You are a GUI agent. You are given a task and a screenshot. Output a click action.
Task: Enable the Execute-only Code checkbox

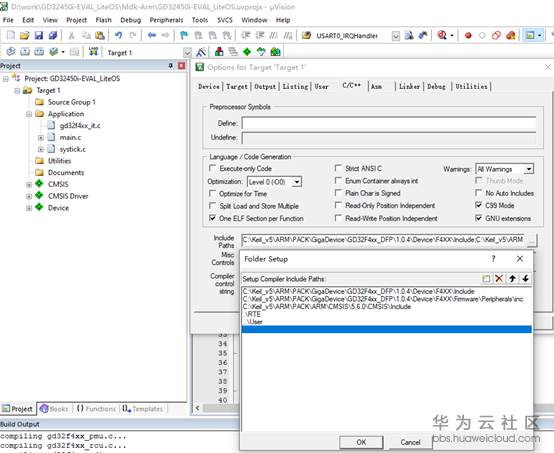click(212, 168)
